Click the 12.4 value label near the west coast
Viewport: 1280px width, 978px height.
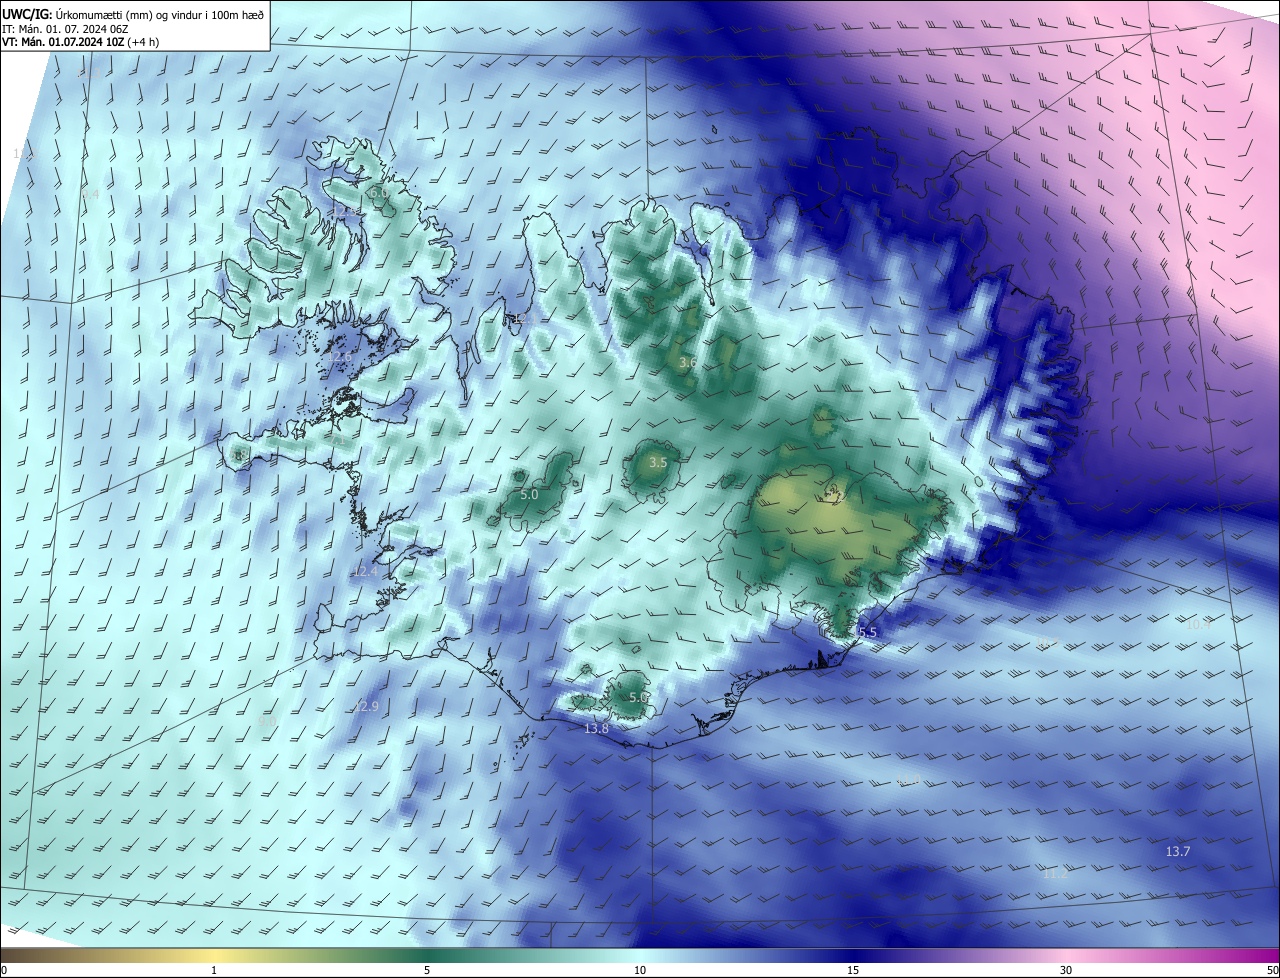click(x=366, y=571)
